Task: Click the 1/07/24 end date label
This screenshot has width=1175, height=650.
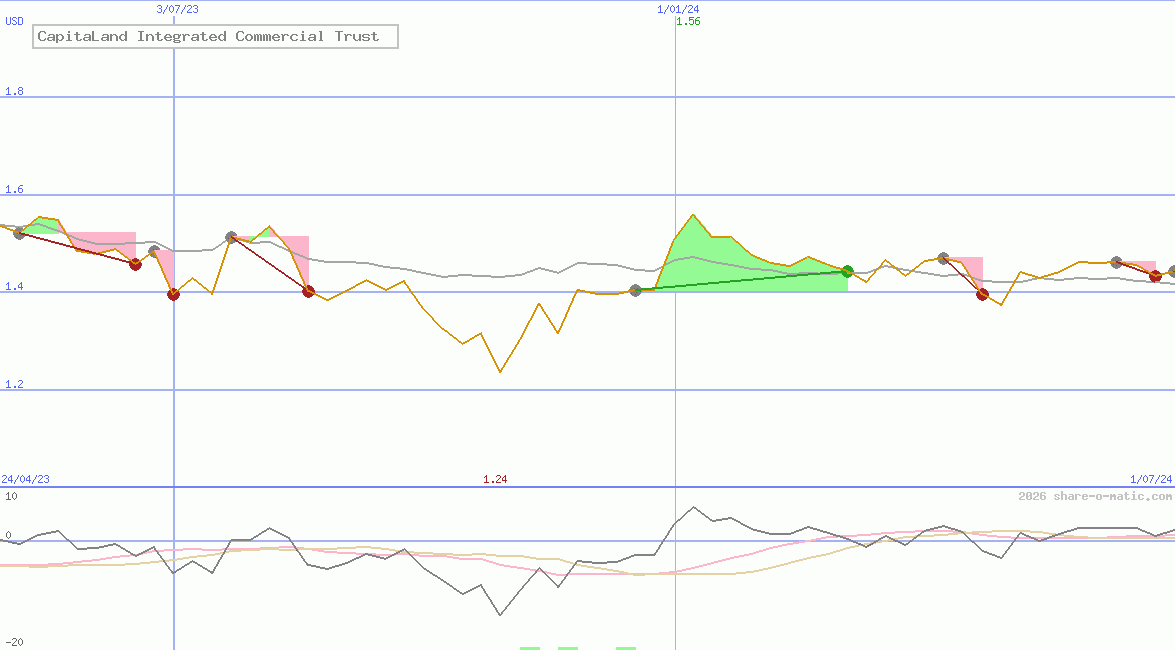Action: [1148, 480]
